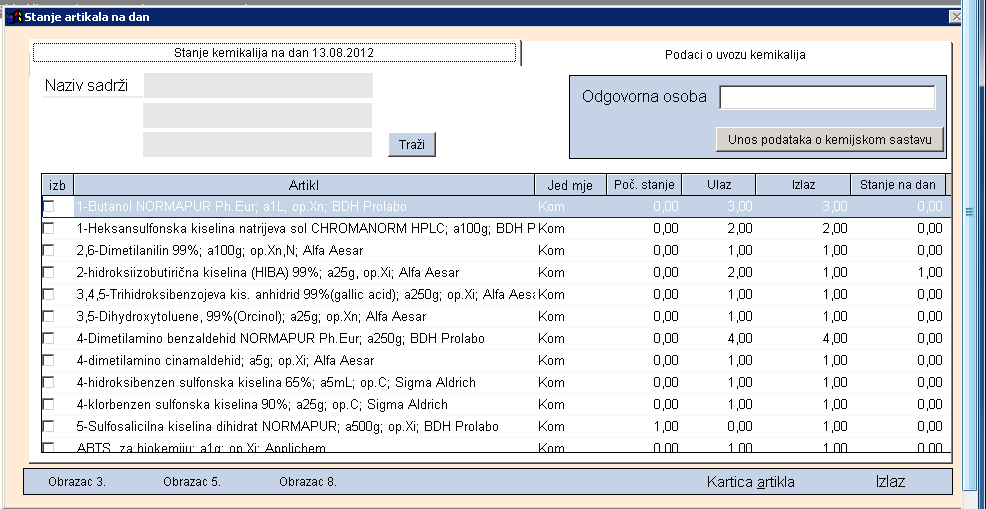Tick checkbox for 3,4,5-Trihidroksibenzojeva kis. row
The height and width of the screenshot is (509, 986).
click(48, 294)
